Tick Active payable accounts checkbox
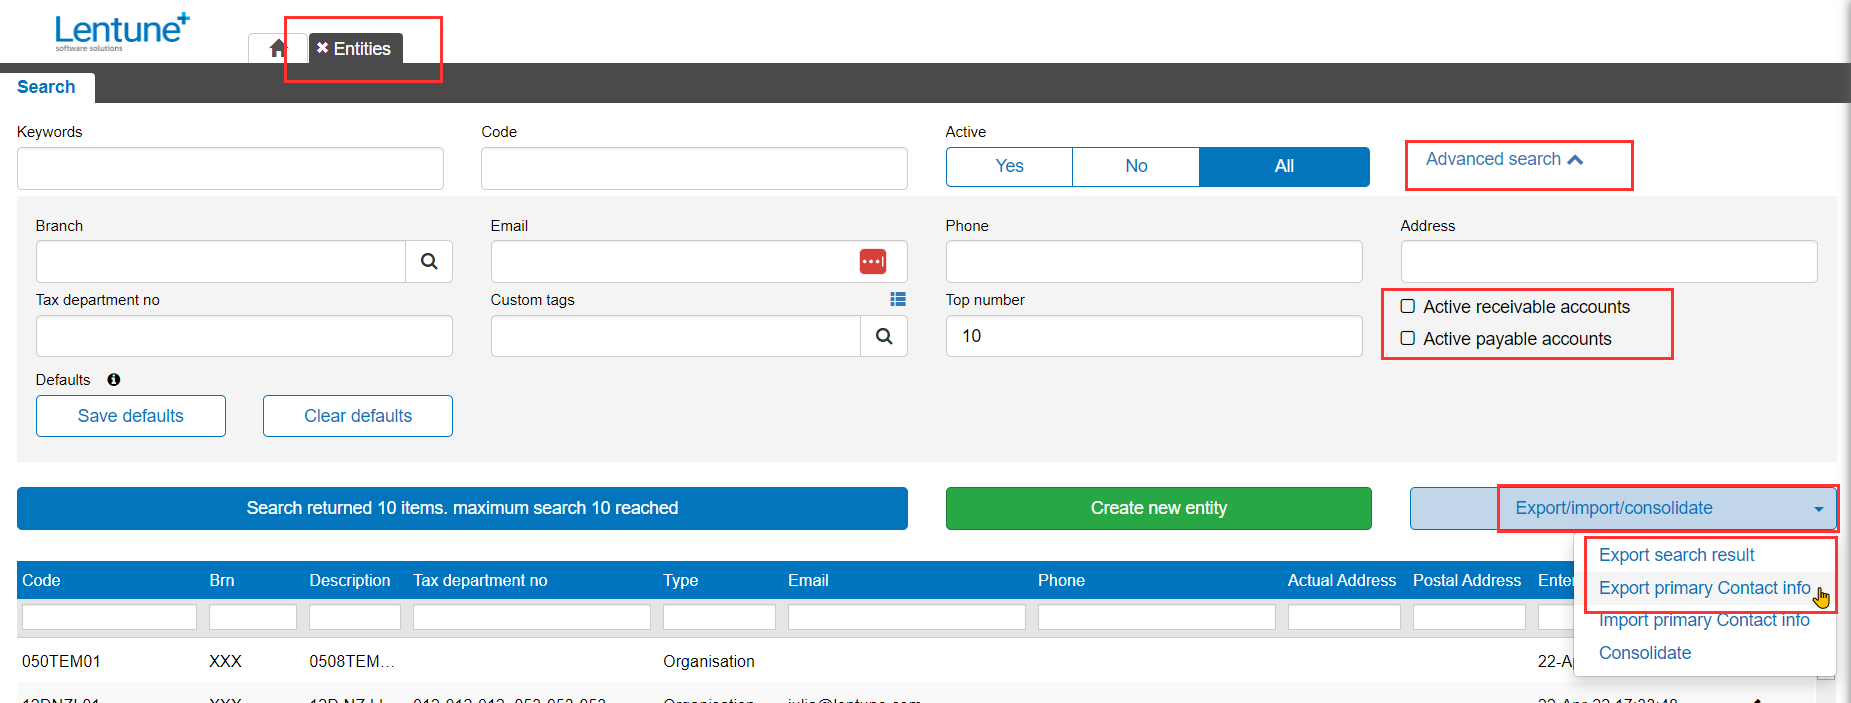 pyautogui.click(x=1408, y=338)
